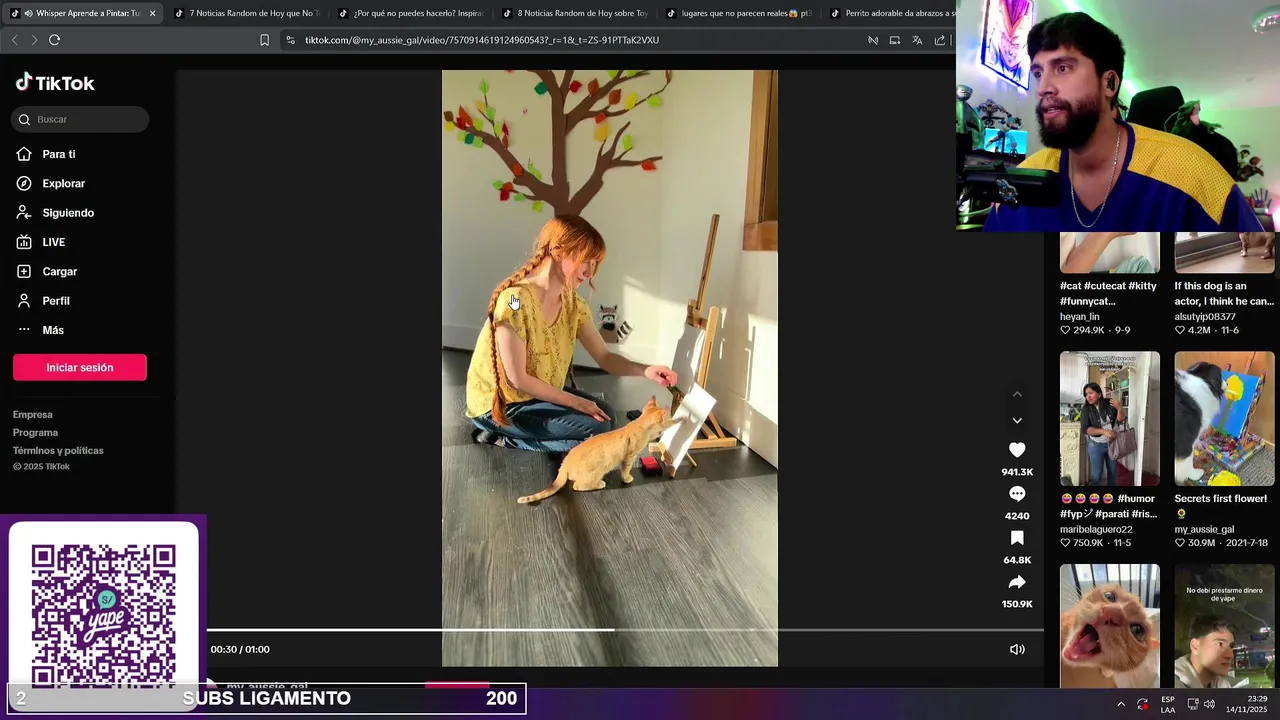1280x720 pixels.
Task: Click the N-shaped icon in address bar
Action: [873, 40]
